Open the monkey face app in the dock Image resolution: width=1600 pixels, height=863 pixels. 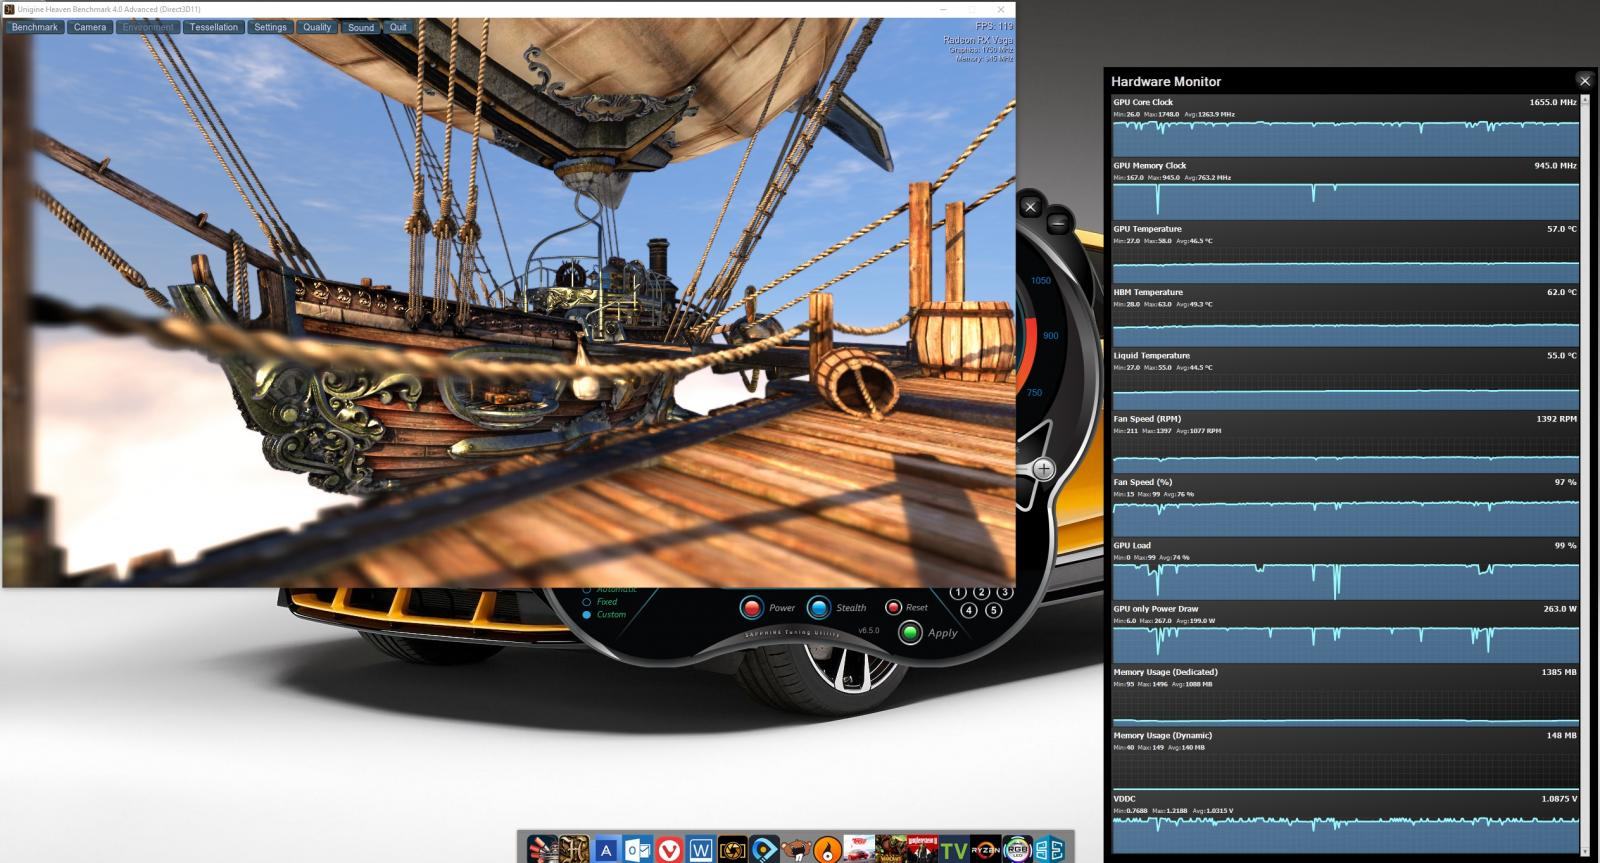[796, 851]
